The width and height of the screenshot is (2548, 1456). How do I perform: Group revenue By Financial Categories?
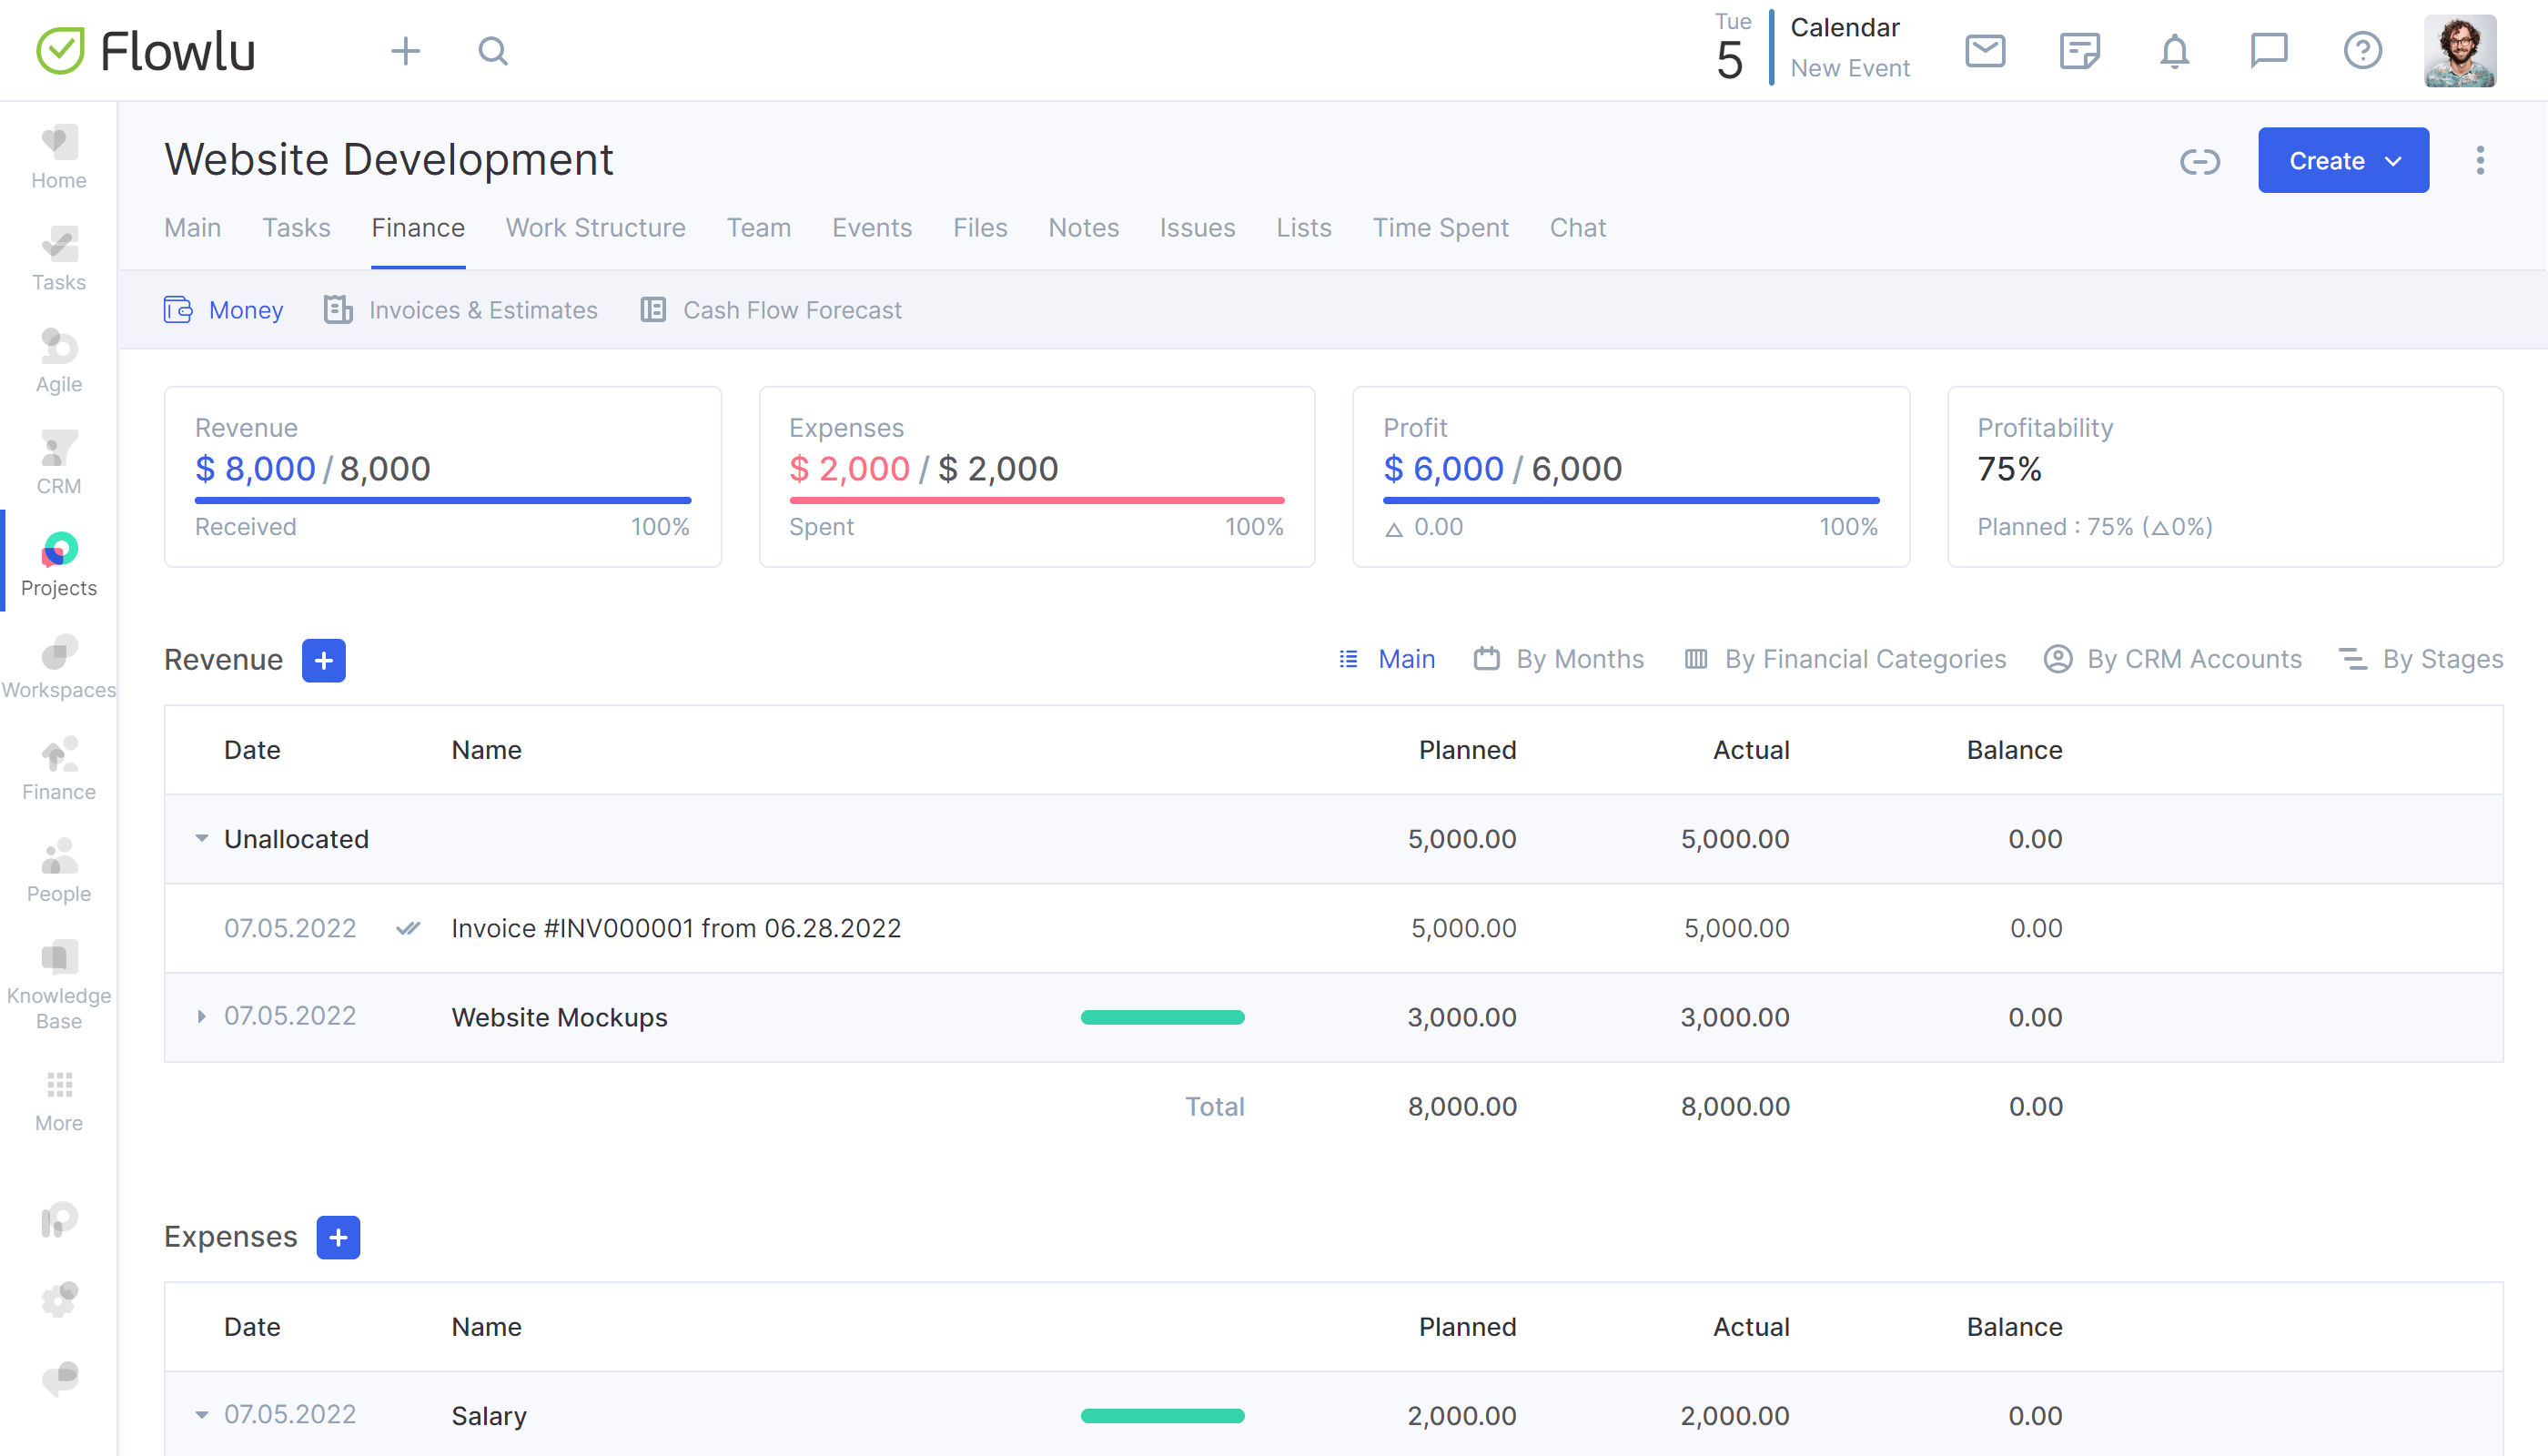click(1846, 659)
